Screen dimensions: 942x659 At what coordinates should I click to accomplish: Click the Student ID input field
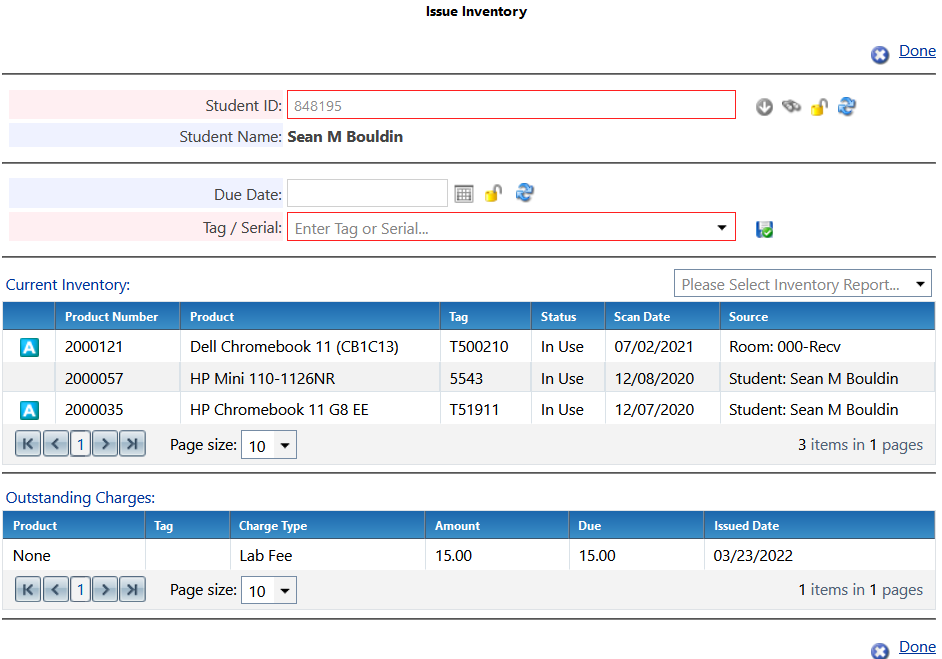(511, 105)
